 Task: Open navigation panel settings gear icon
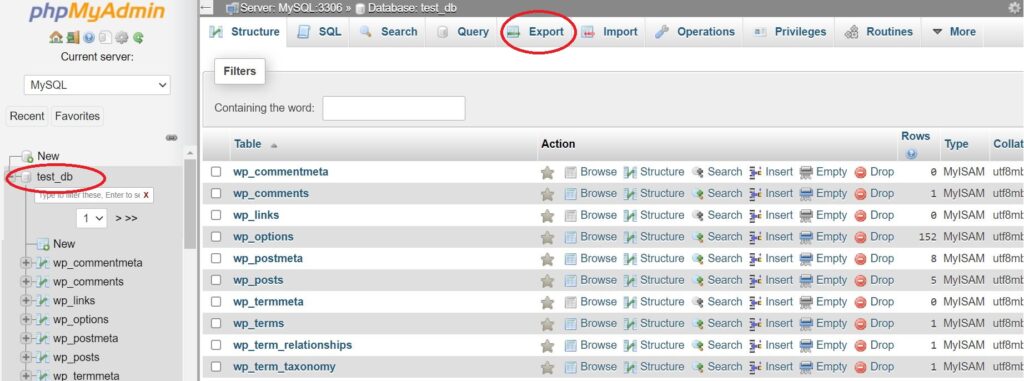tap(122, 38)
